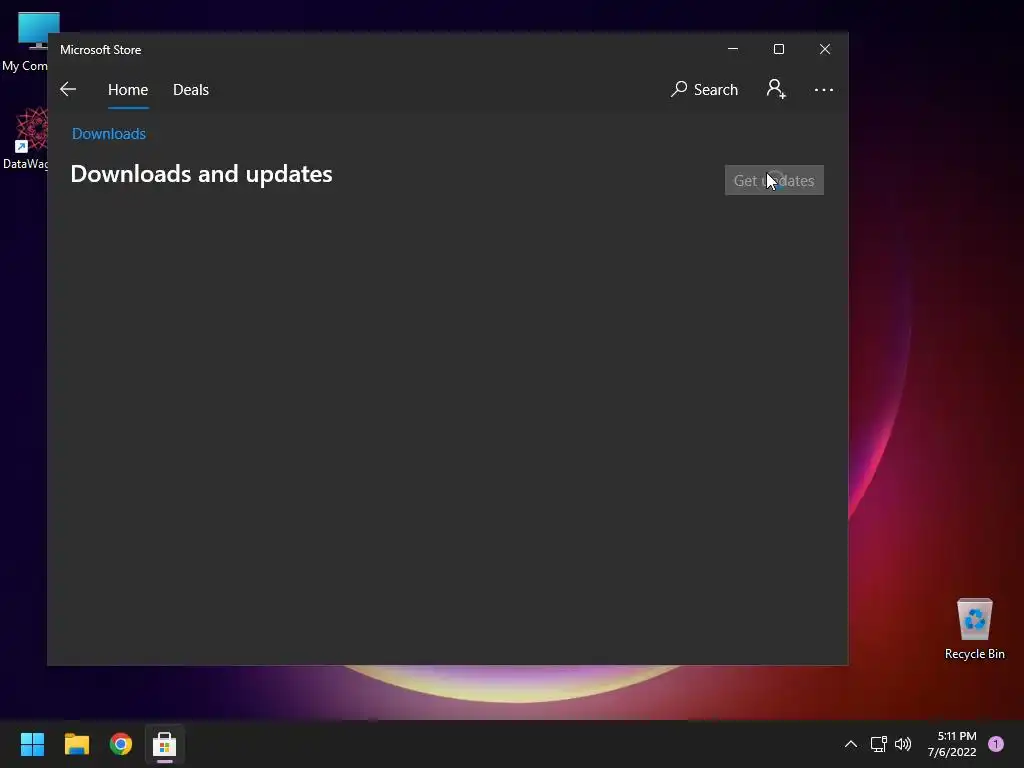This screenshot has width=1024, height=768.
Task: Open Google Chrome from the taskbar
Action: point(121,744)
